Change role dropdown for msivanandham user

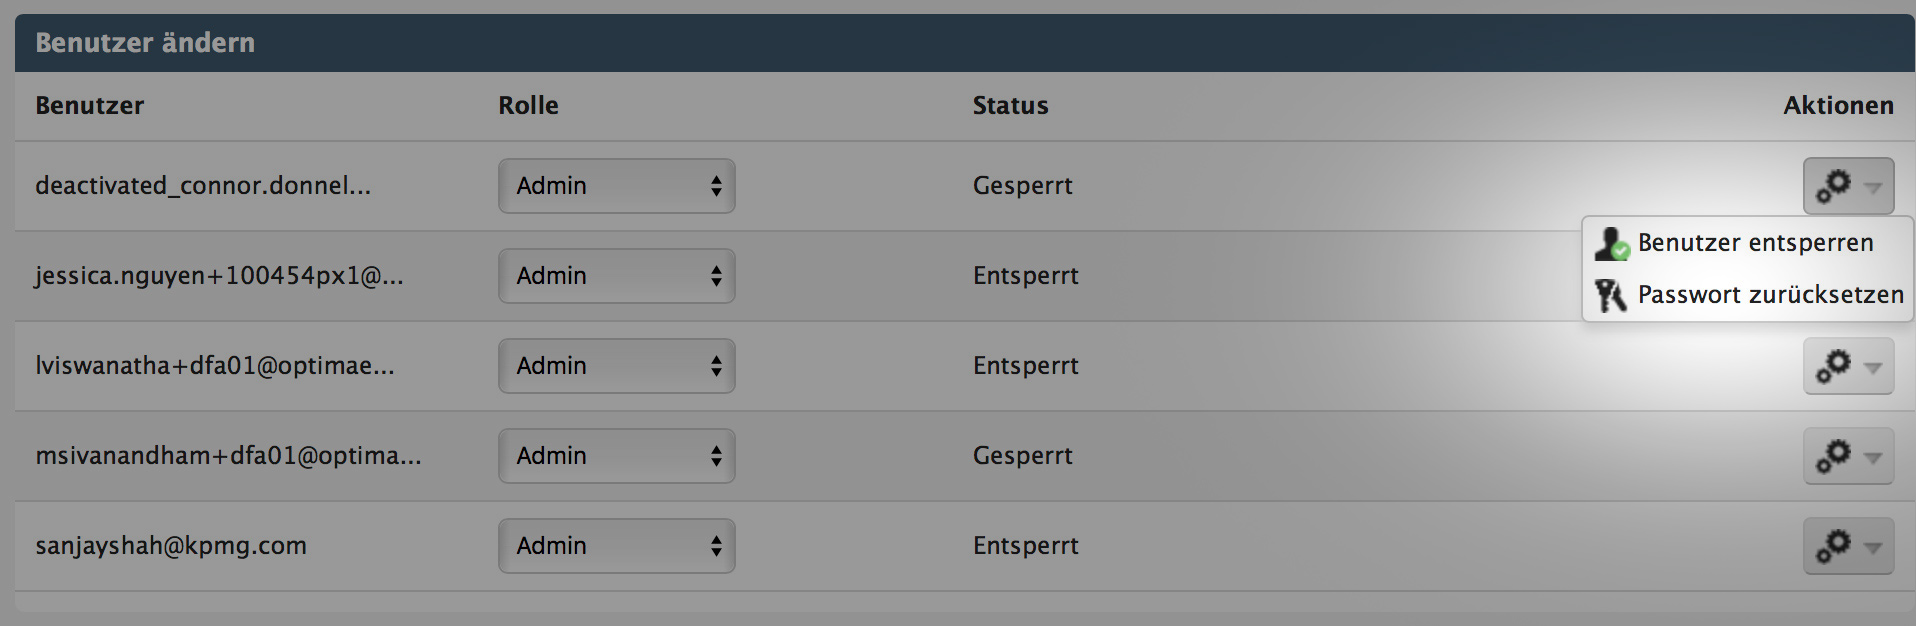[x=617, y=456]
